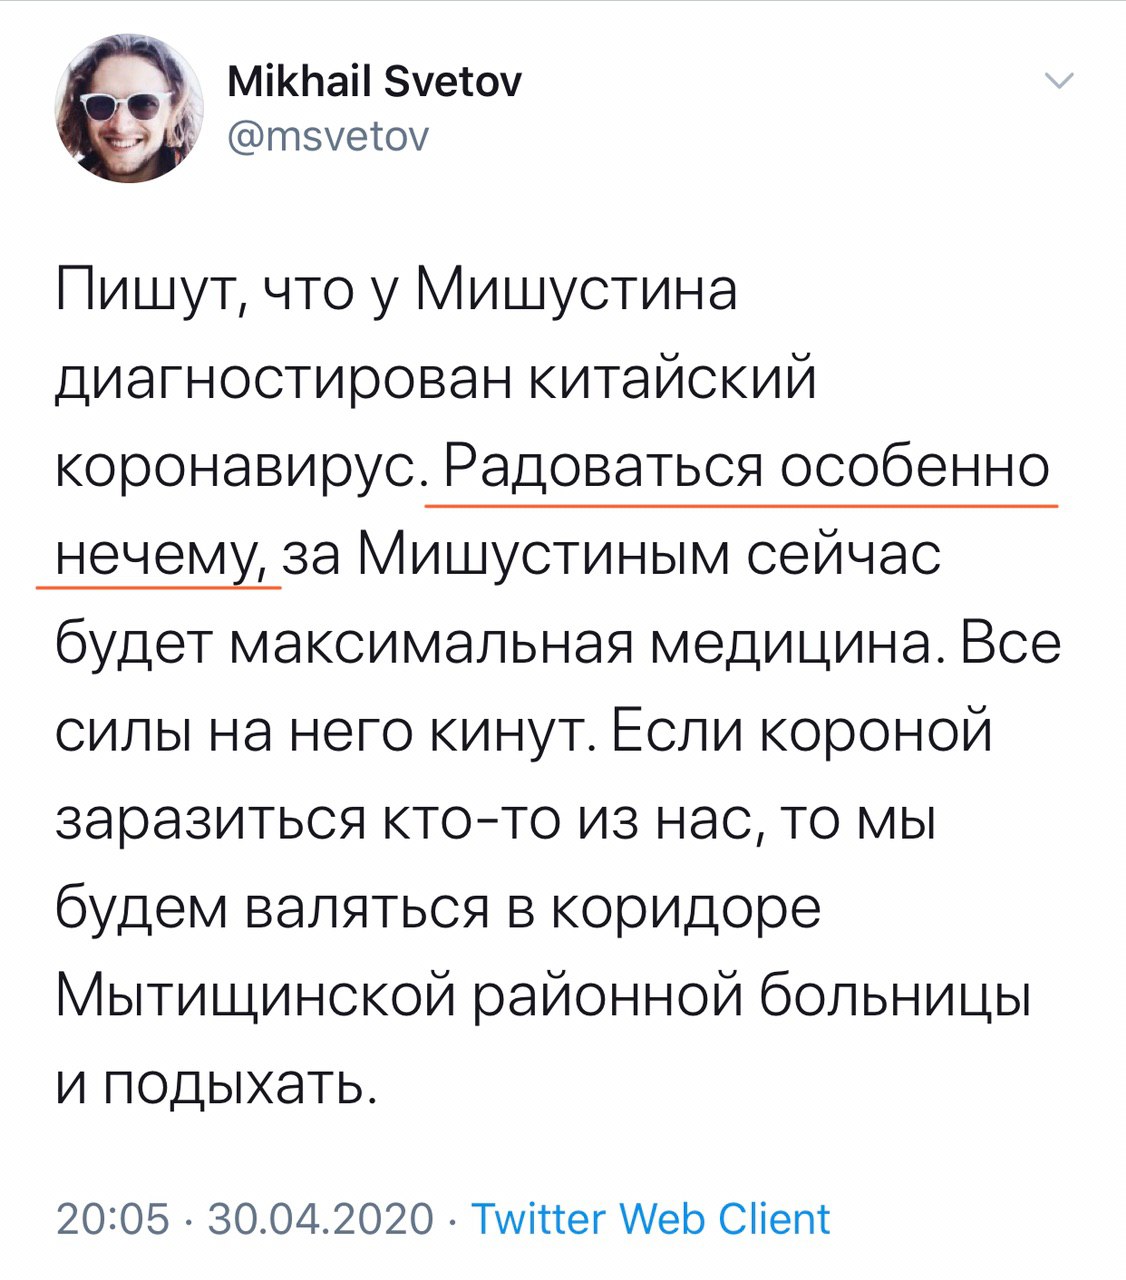The width and height of the screenshot is (1126, 1280).
Task: Click the word "заразиться" in the tweet
Action: click(x=208, y=822)
